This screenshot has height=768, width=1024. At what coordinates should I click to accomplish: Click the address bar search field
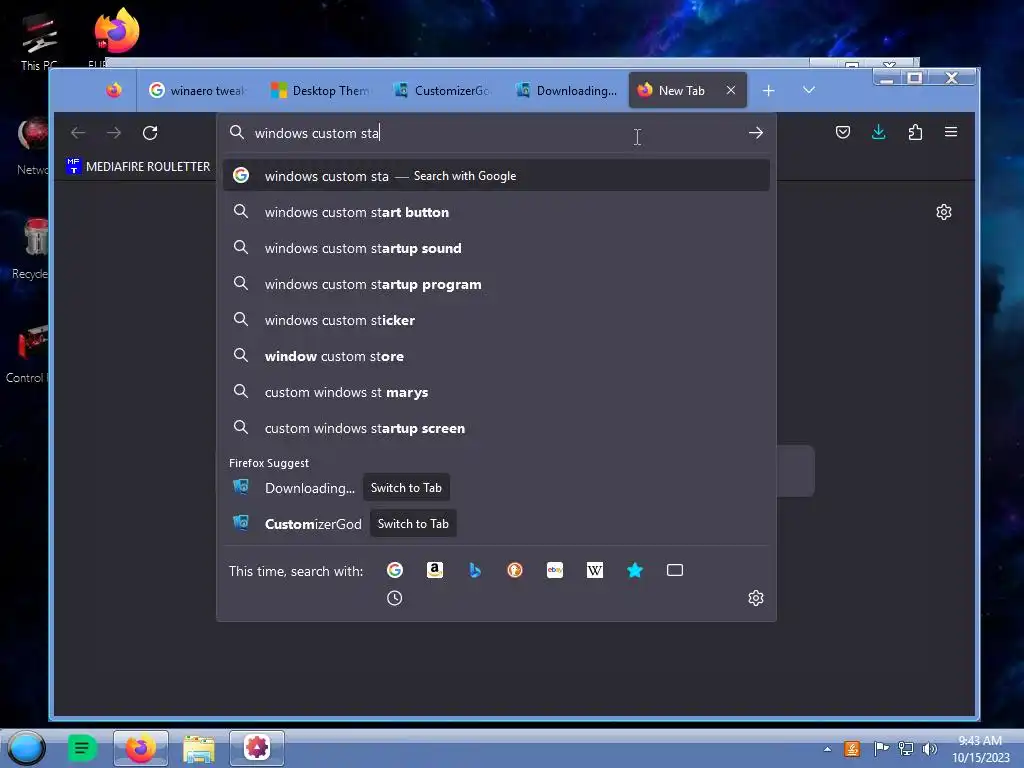[x=496, y=133]
